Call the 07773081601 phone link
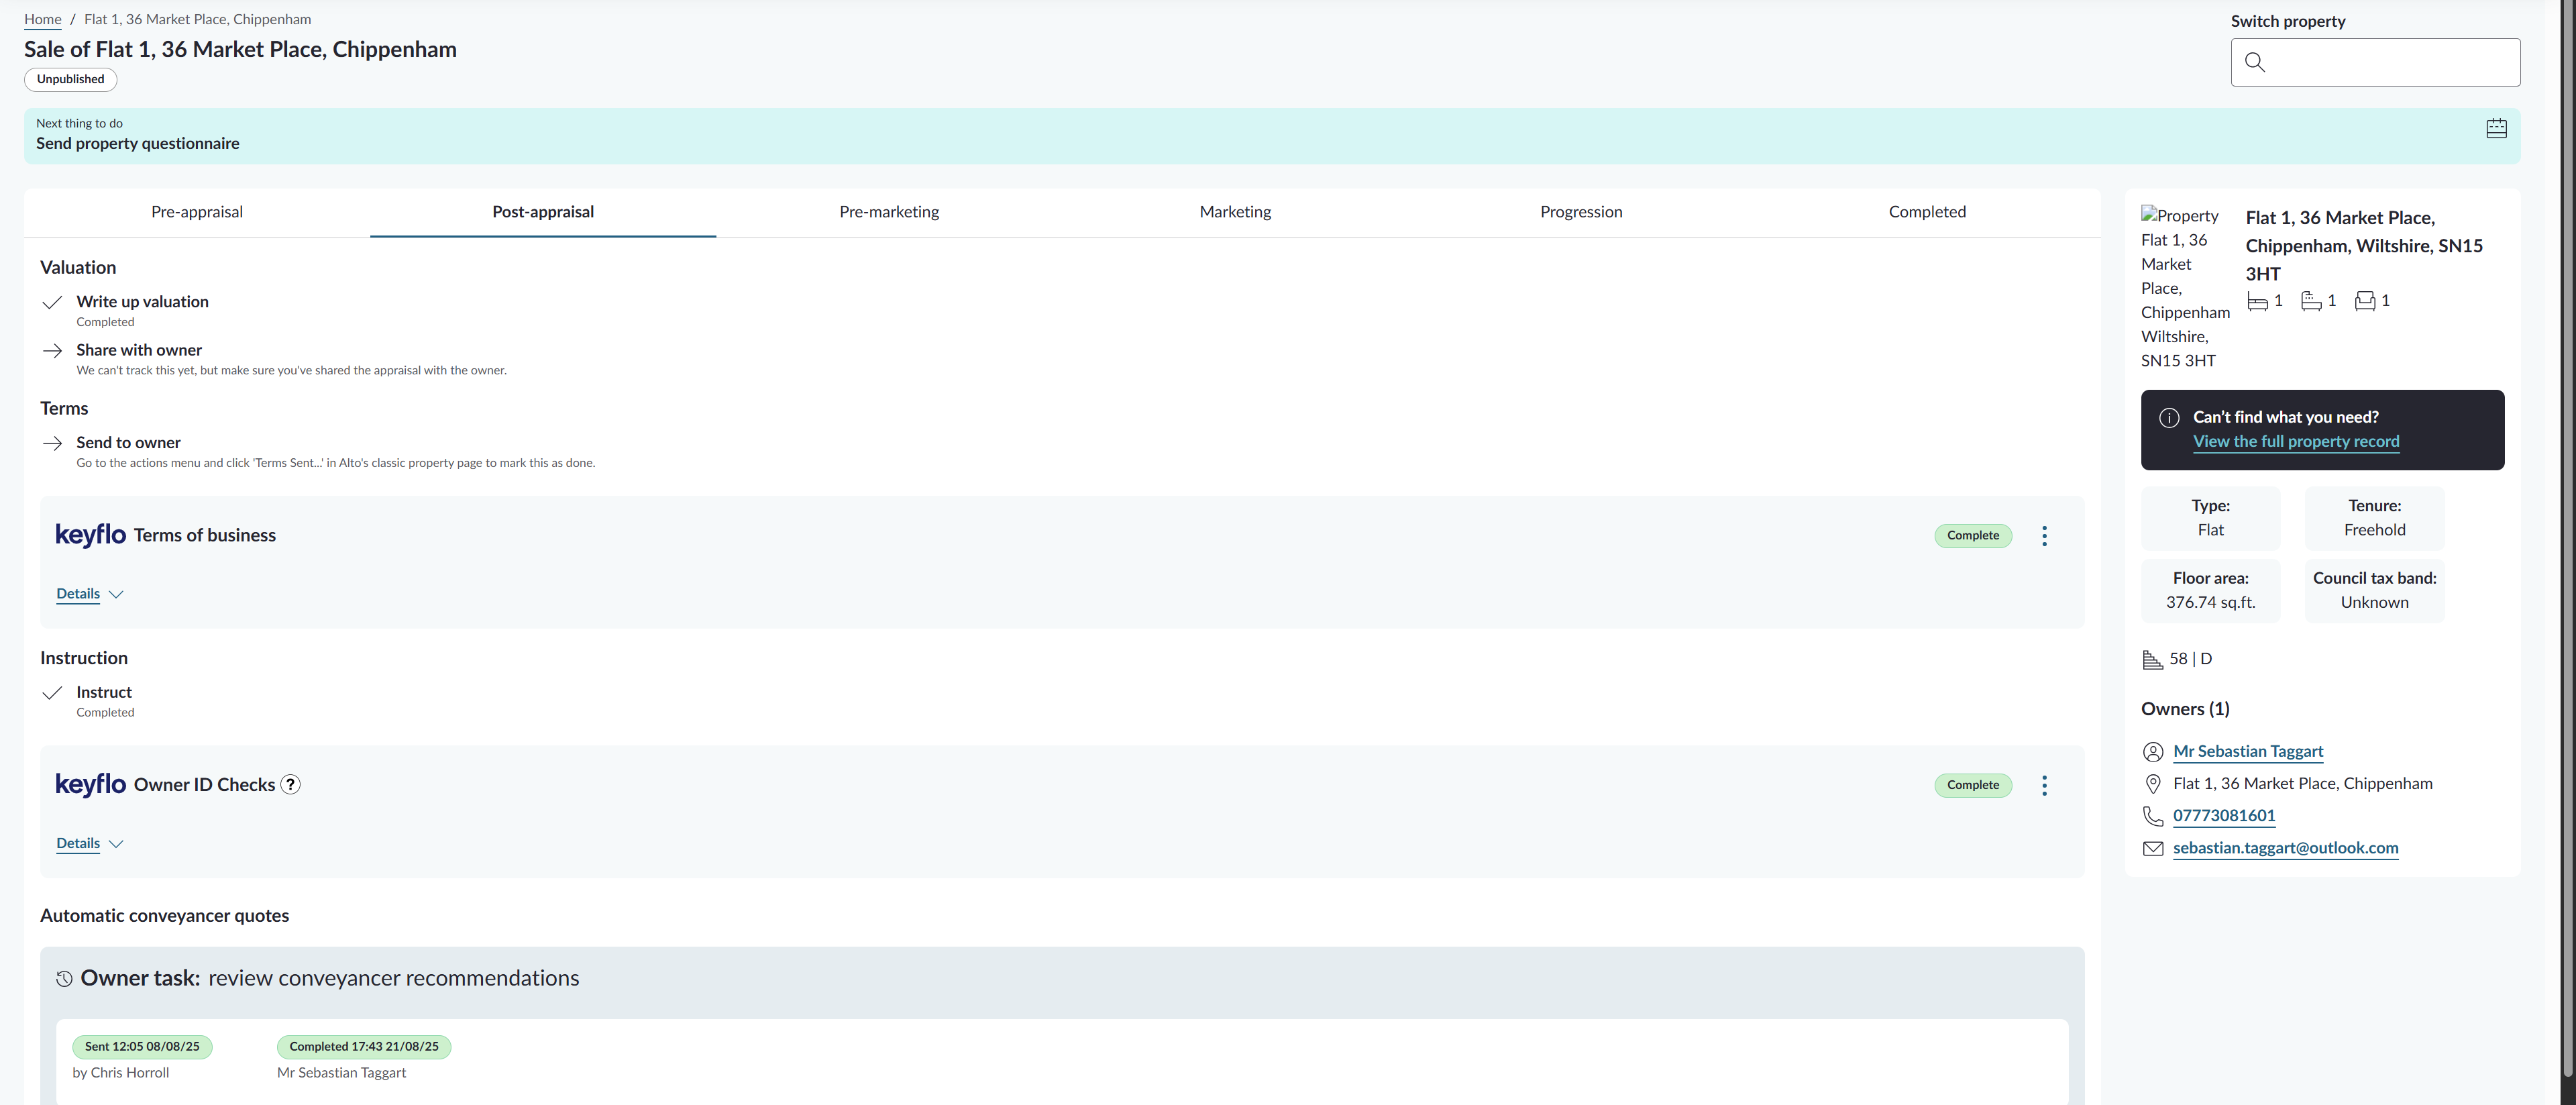Screen dimensions: 2576x1105 [2224, 816]
